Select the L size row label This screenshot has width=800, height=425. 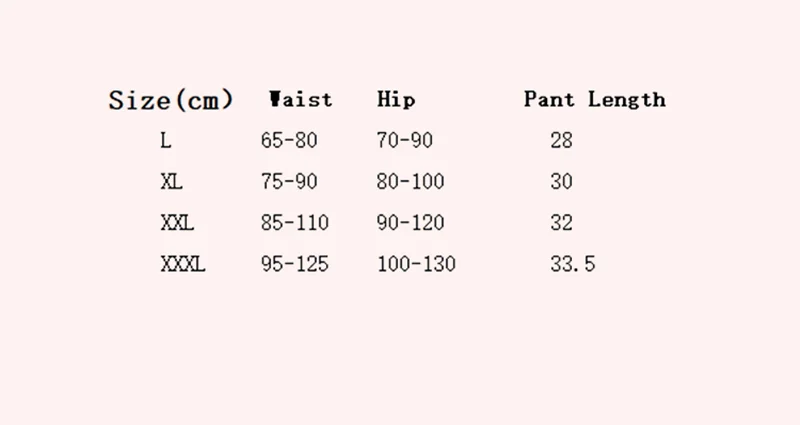166,141
